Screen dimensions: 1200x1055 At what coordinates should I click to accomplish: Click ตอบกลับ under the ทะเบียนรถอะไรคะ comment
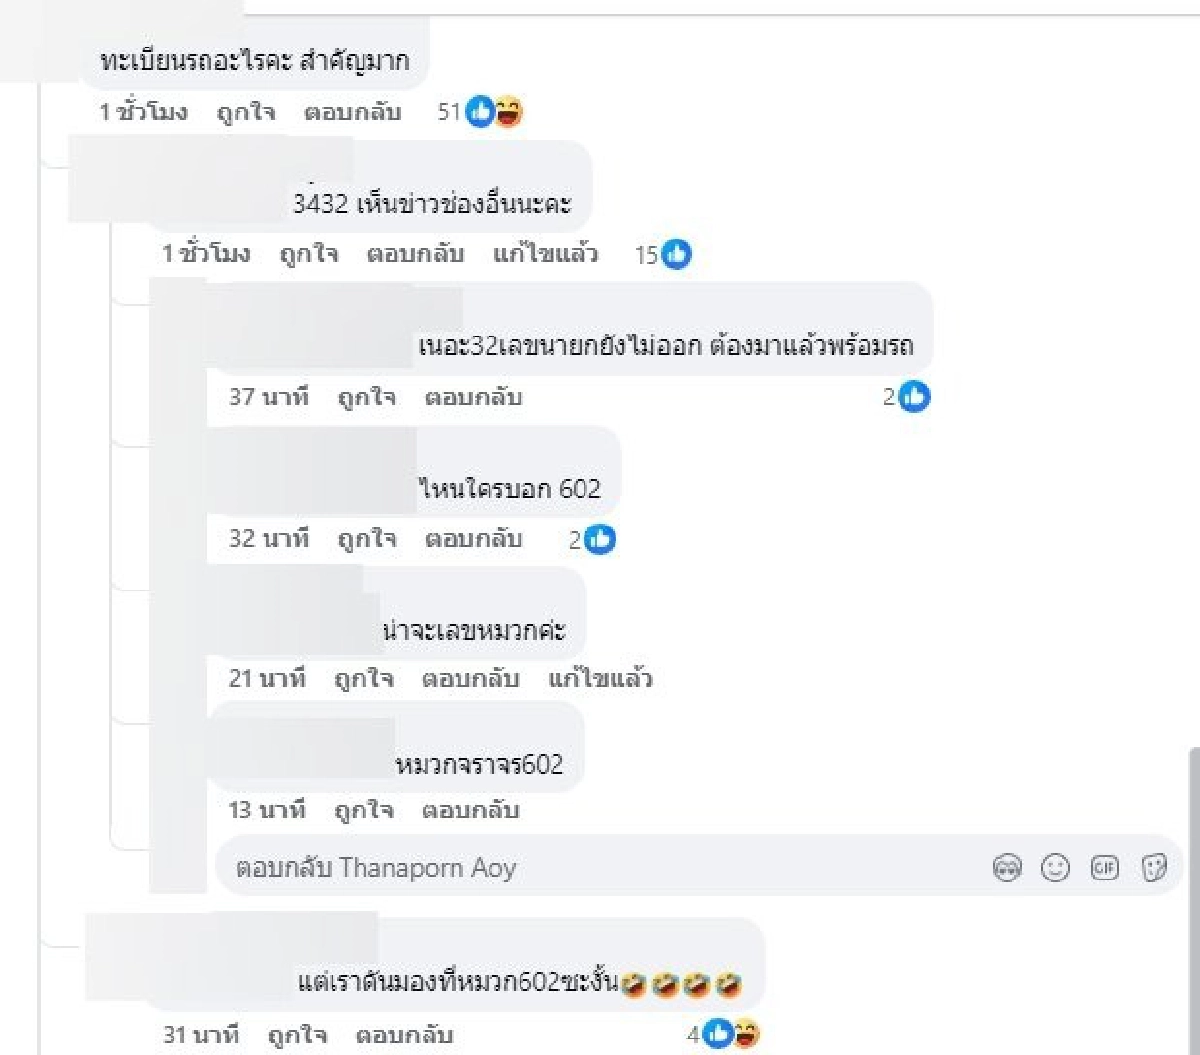coord(352,112)
